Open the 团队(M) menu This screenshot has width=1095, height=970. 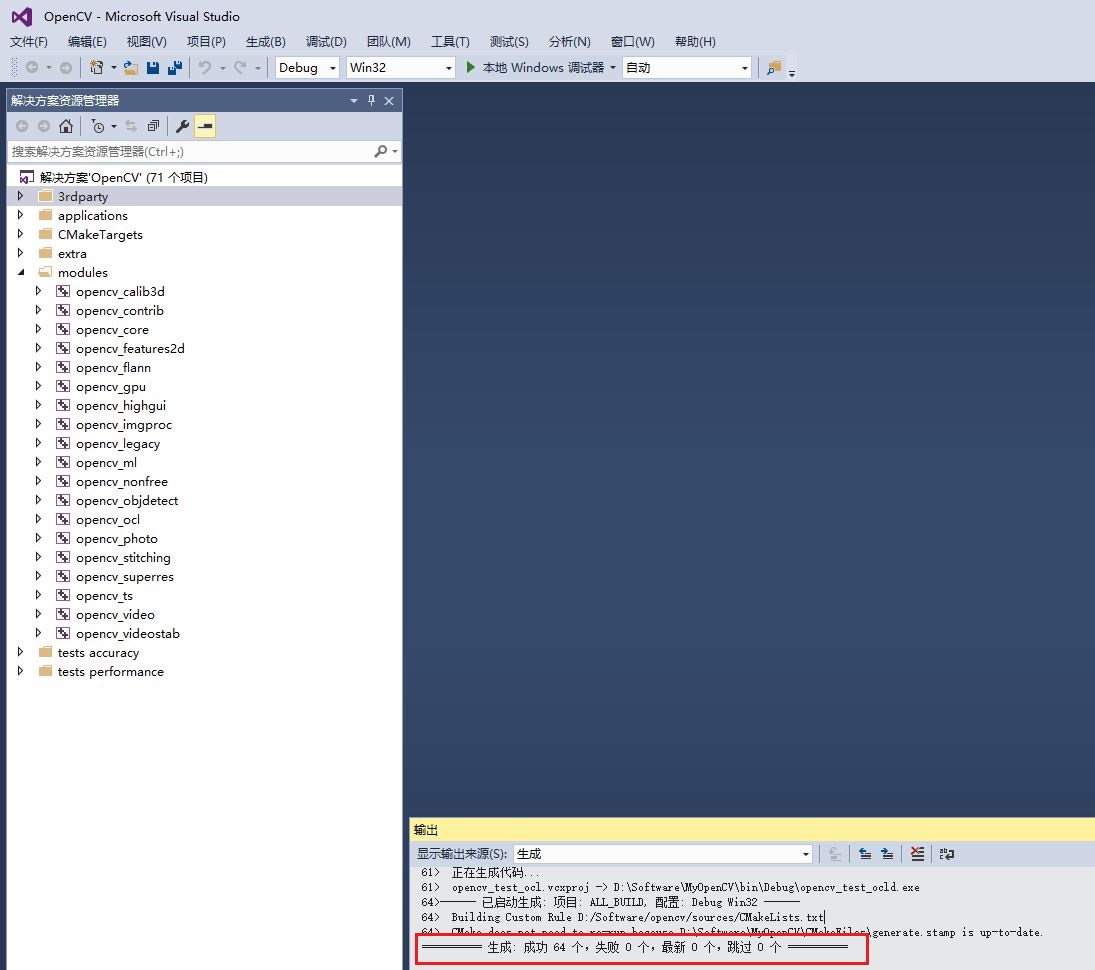(388, 42)
